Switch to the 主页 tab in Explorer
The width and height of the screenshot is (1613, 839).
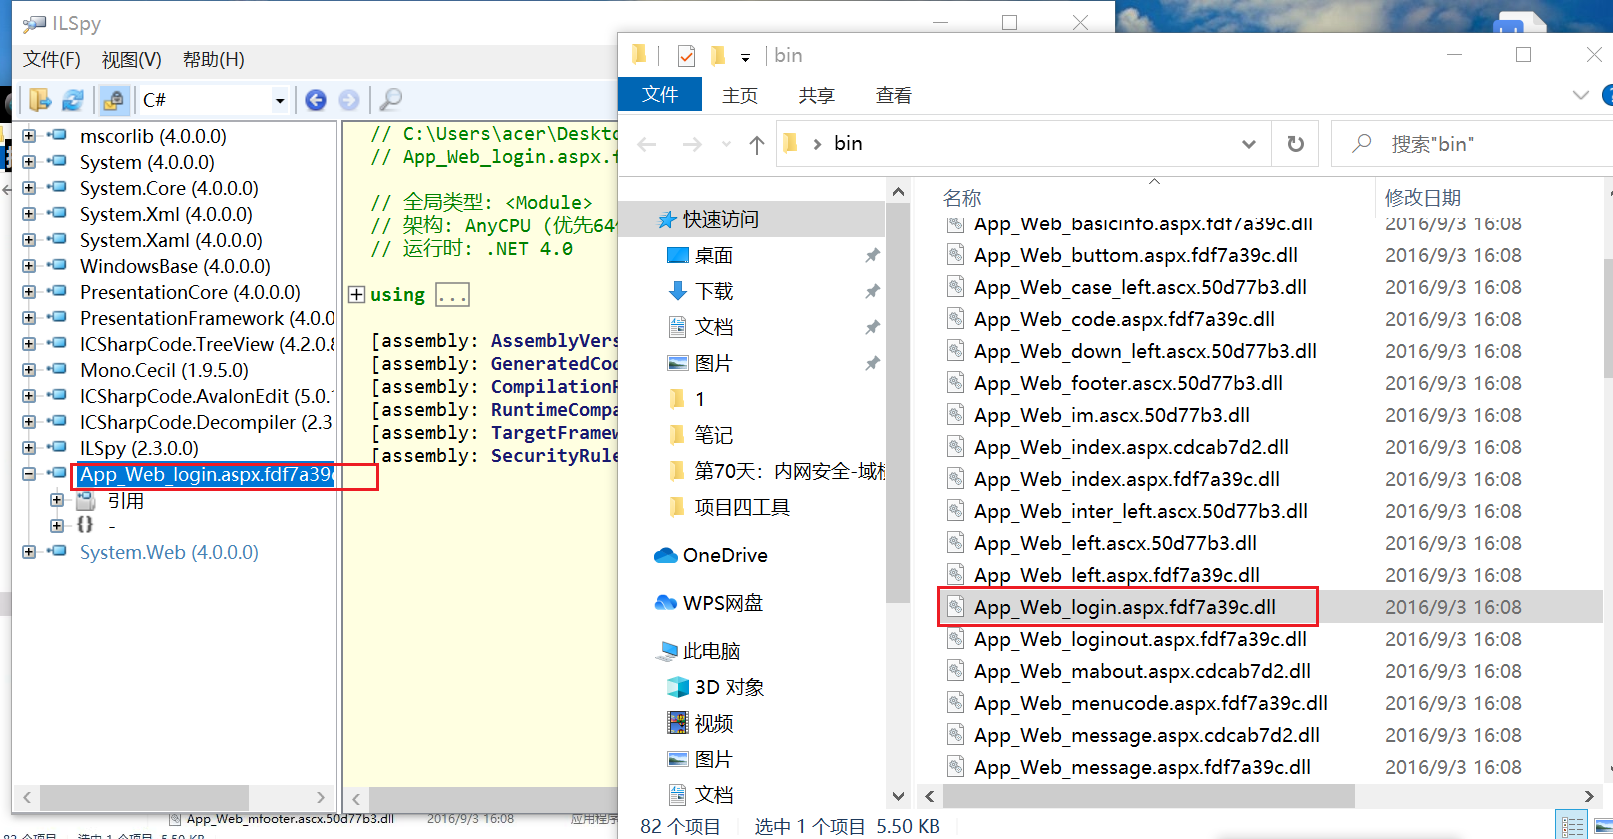coord(740,95)
